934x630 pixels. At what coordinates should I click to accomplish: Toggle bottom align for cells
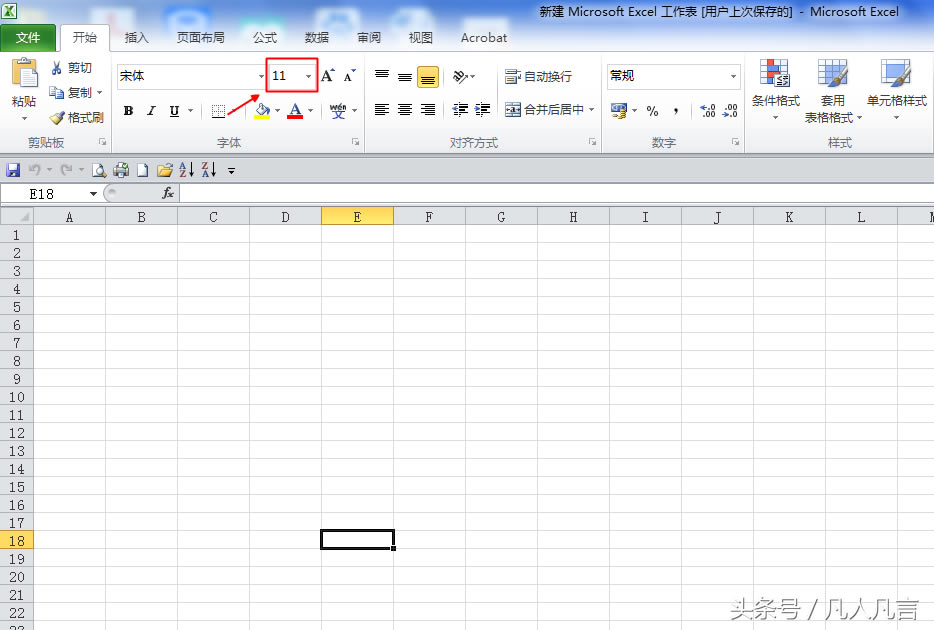pos(428,77)
